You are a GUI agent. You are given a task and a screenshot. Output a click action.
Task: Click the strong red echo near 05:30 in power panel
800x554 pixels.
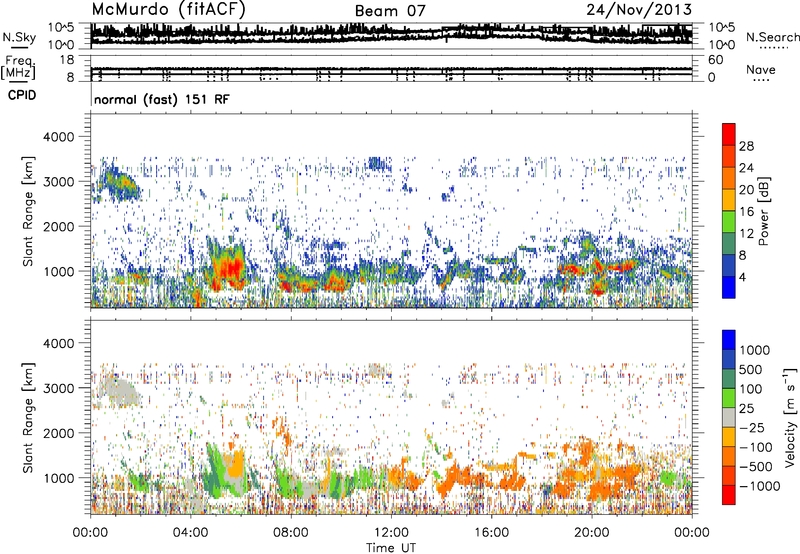[x=232, y=268]
